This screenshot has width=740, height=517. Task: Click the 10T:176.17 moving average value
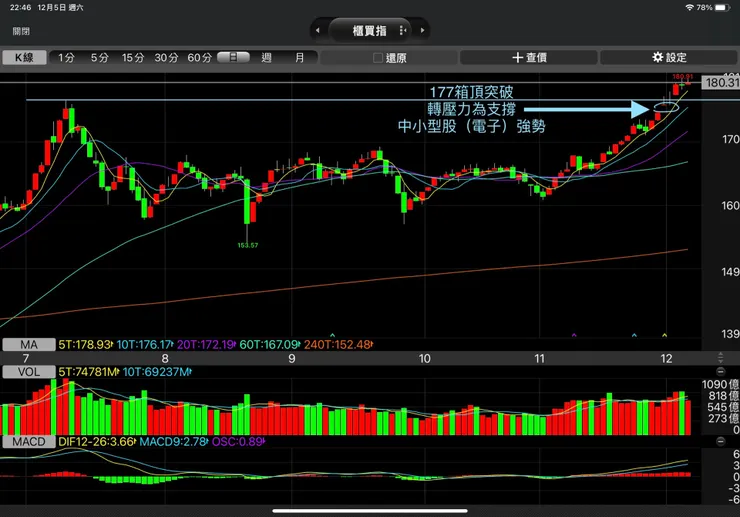click(144, 345)
